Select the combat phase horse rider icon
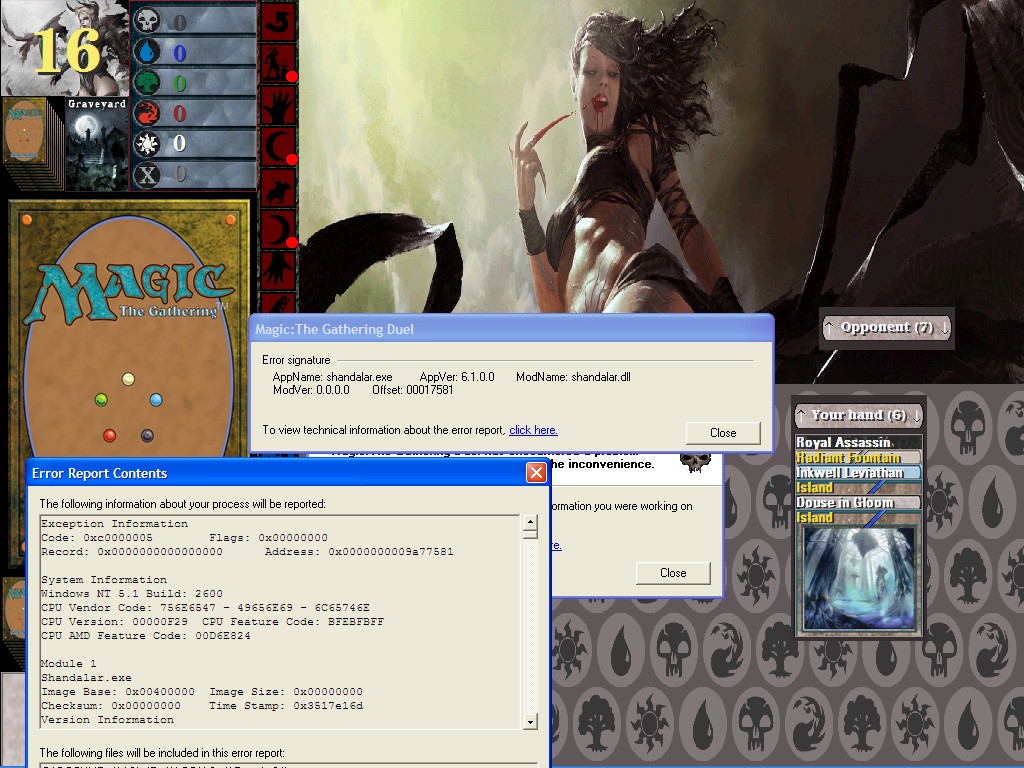The height and width of the screenshot is (768, 1024). [x=277, y=188]
